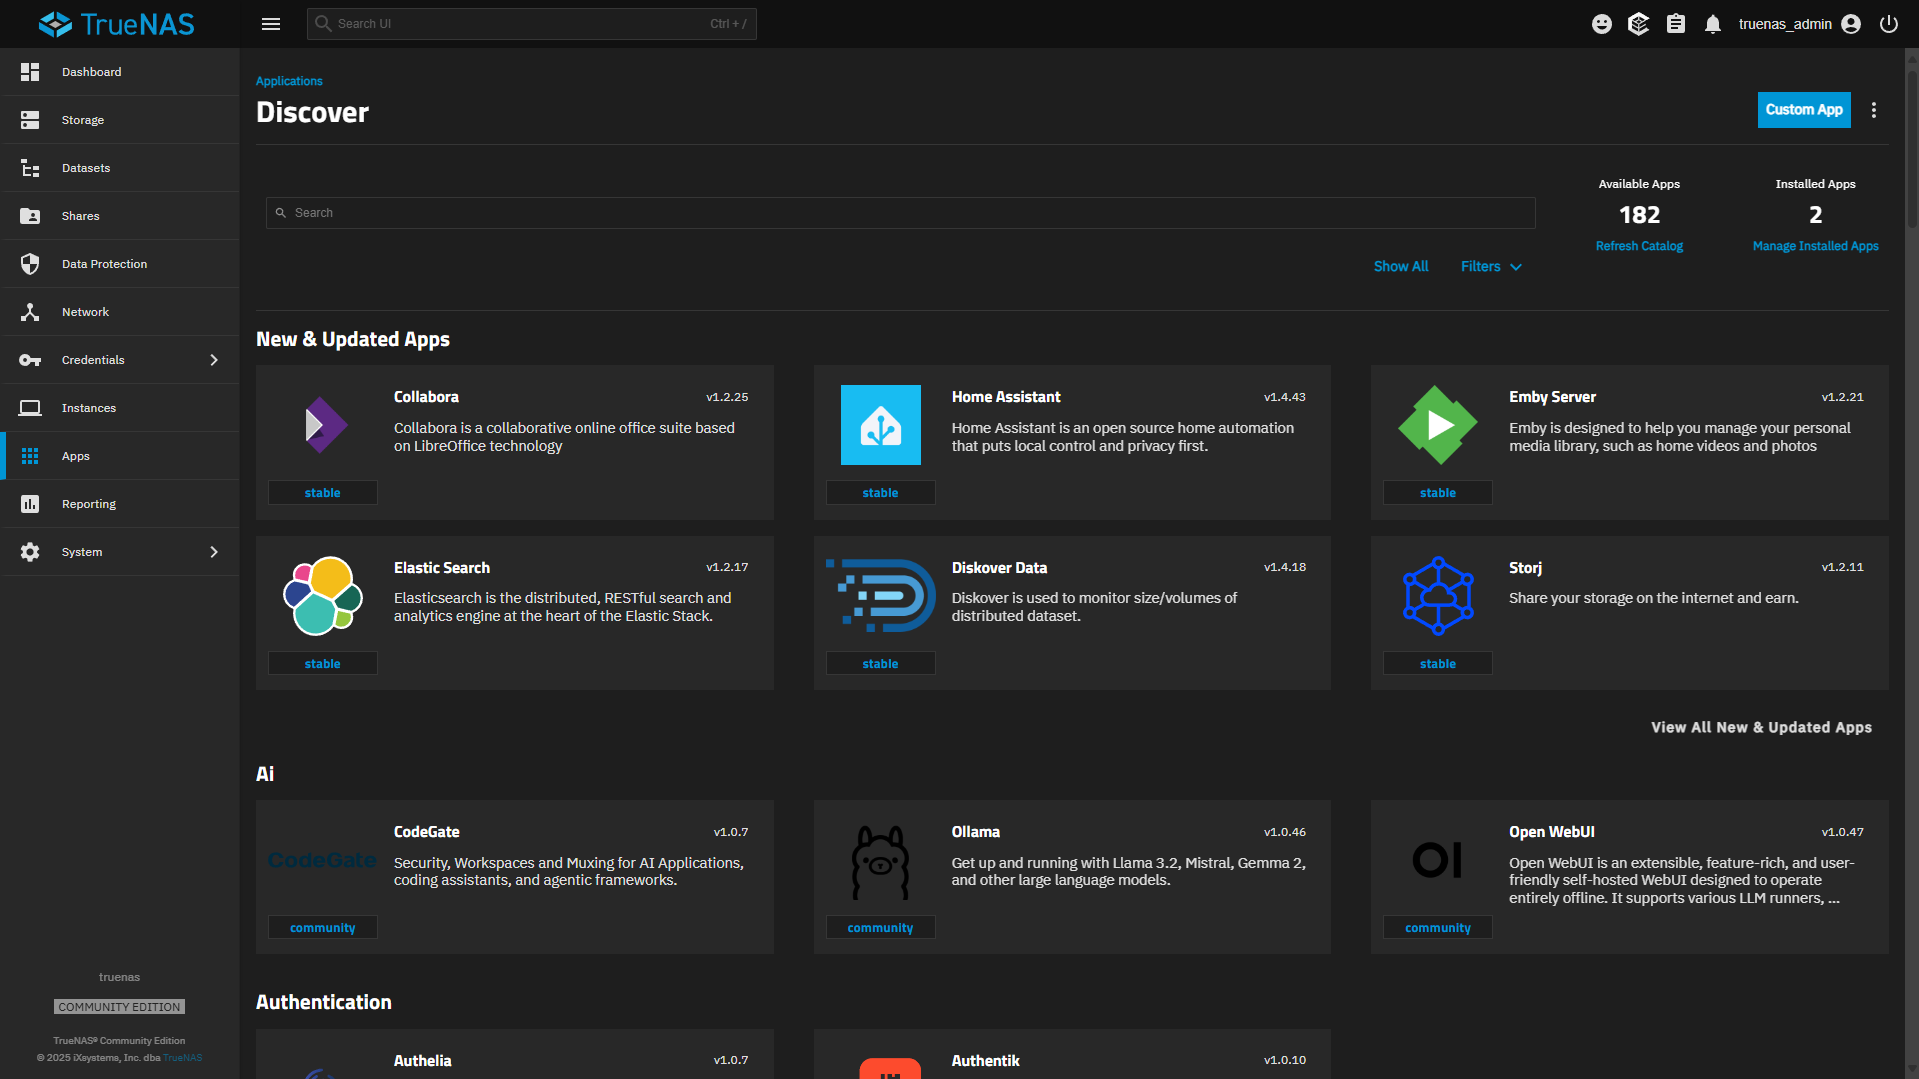This screenshot has width=1919, height=1079.
Task: Click the System gear icon
Action: [x=30, y=552]
